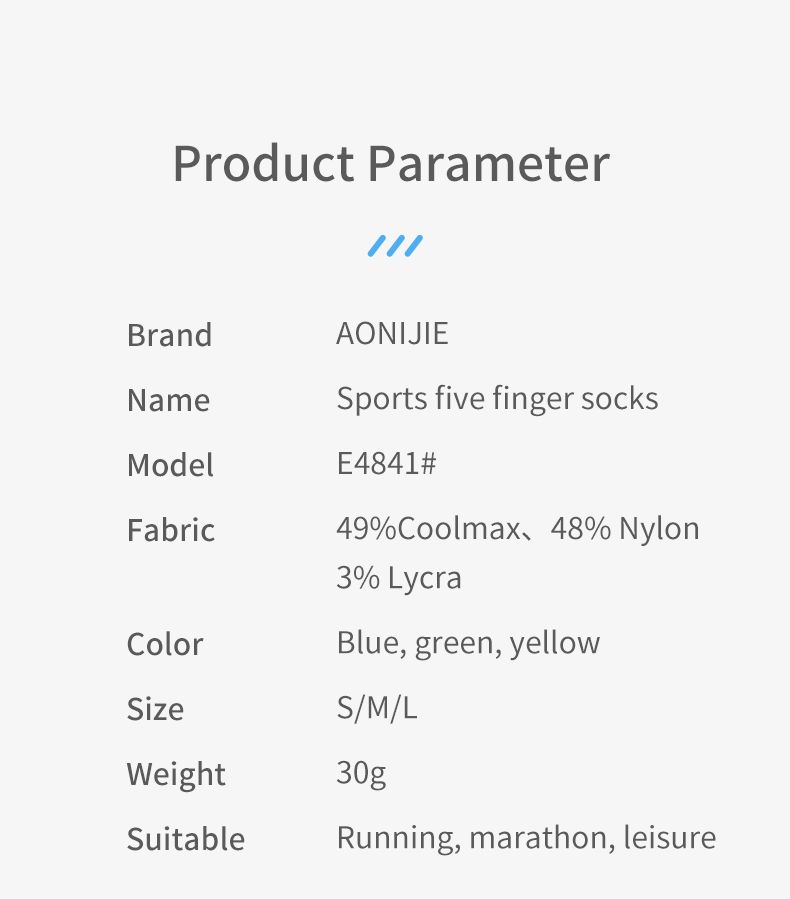Select the Weight label
This screenshot has height=899, width=790.
pos(176,774)
